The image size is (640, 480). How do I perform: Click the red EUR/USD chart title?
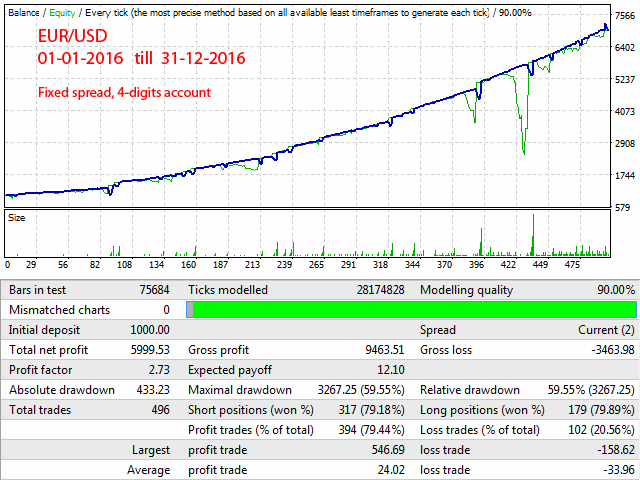coord(76,36)
